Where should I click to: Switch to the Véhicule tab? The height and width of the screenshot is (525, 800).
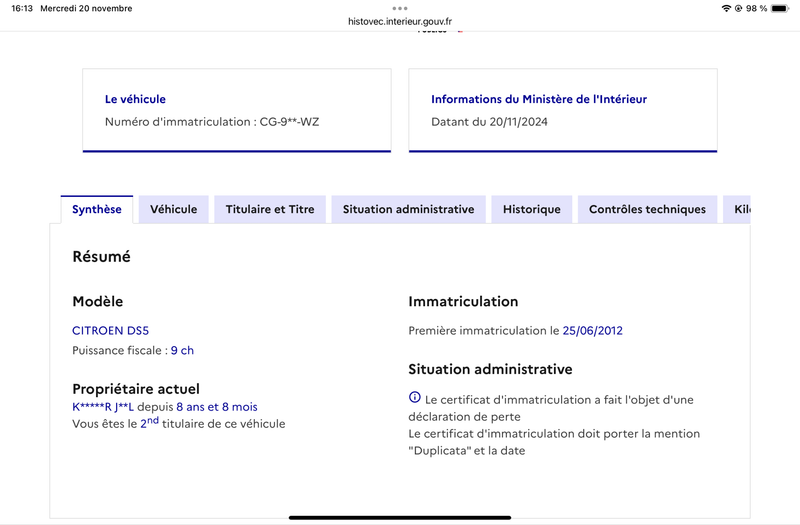(x=173, y=209)
